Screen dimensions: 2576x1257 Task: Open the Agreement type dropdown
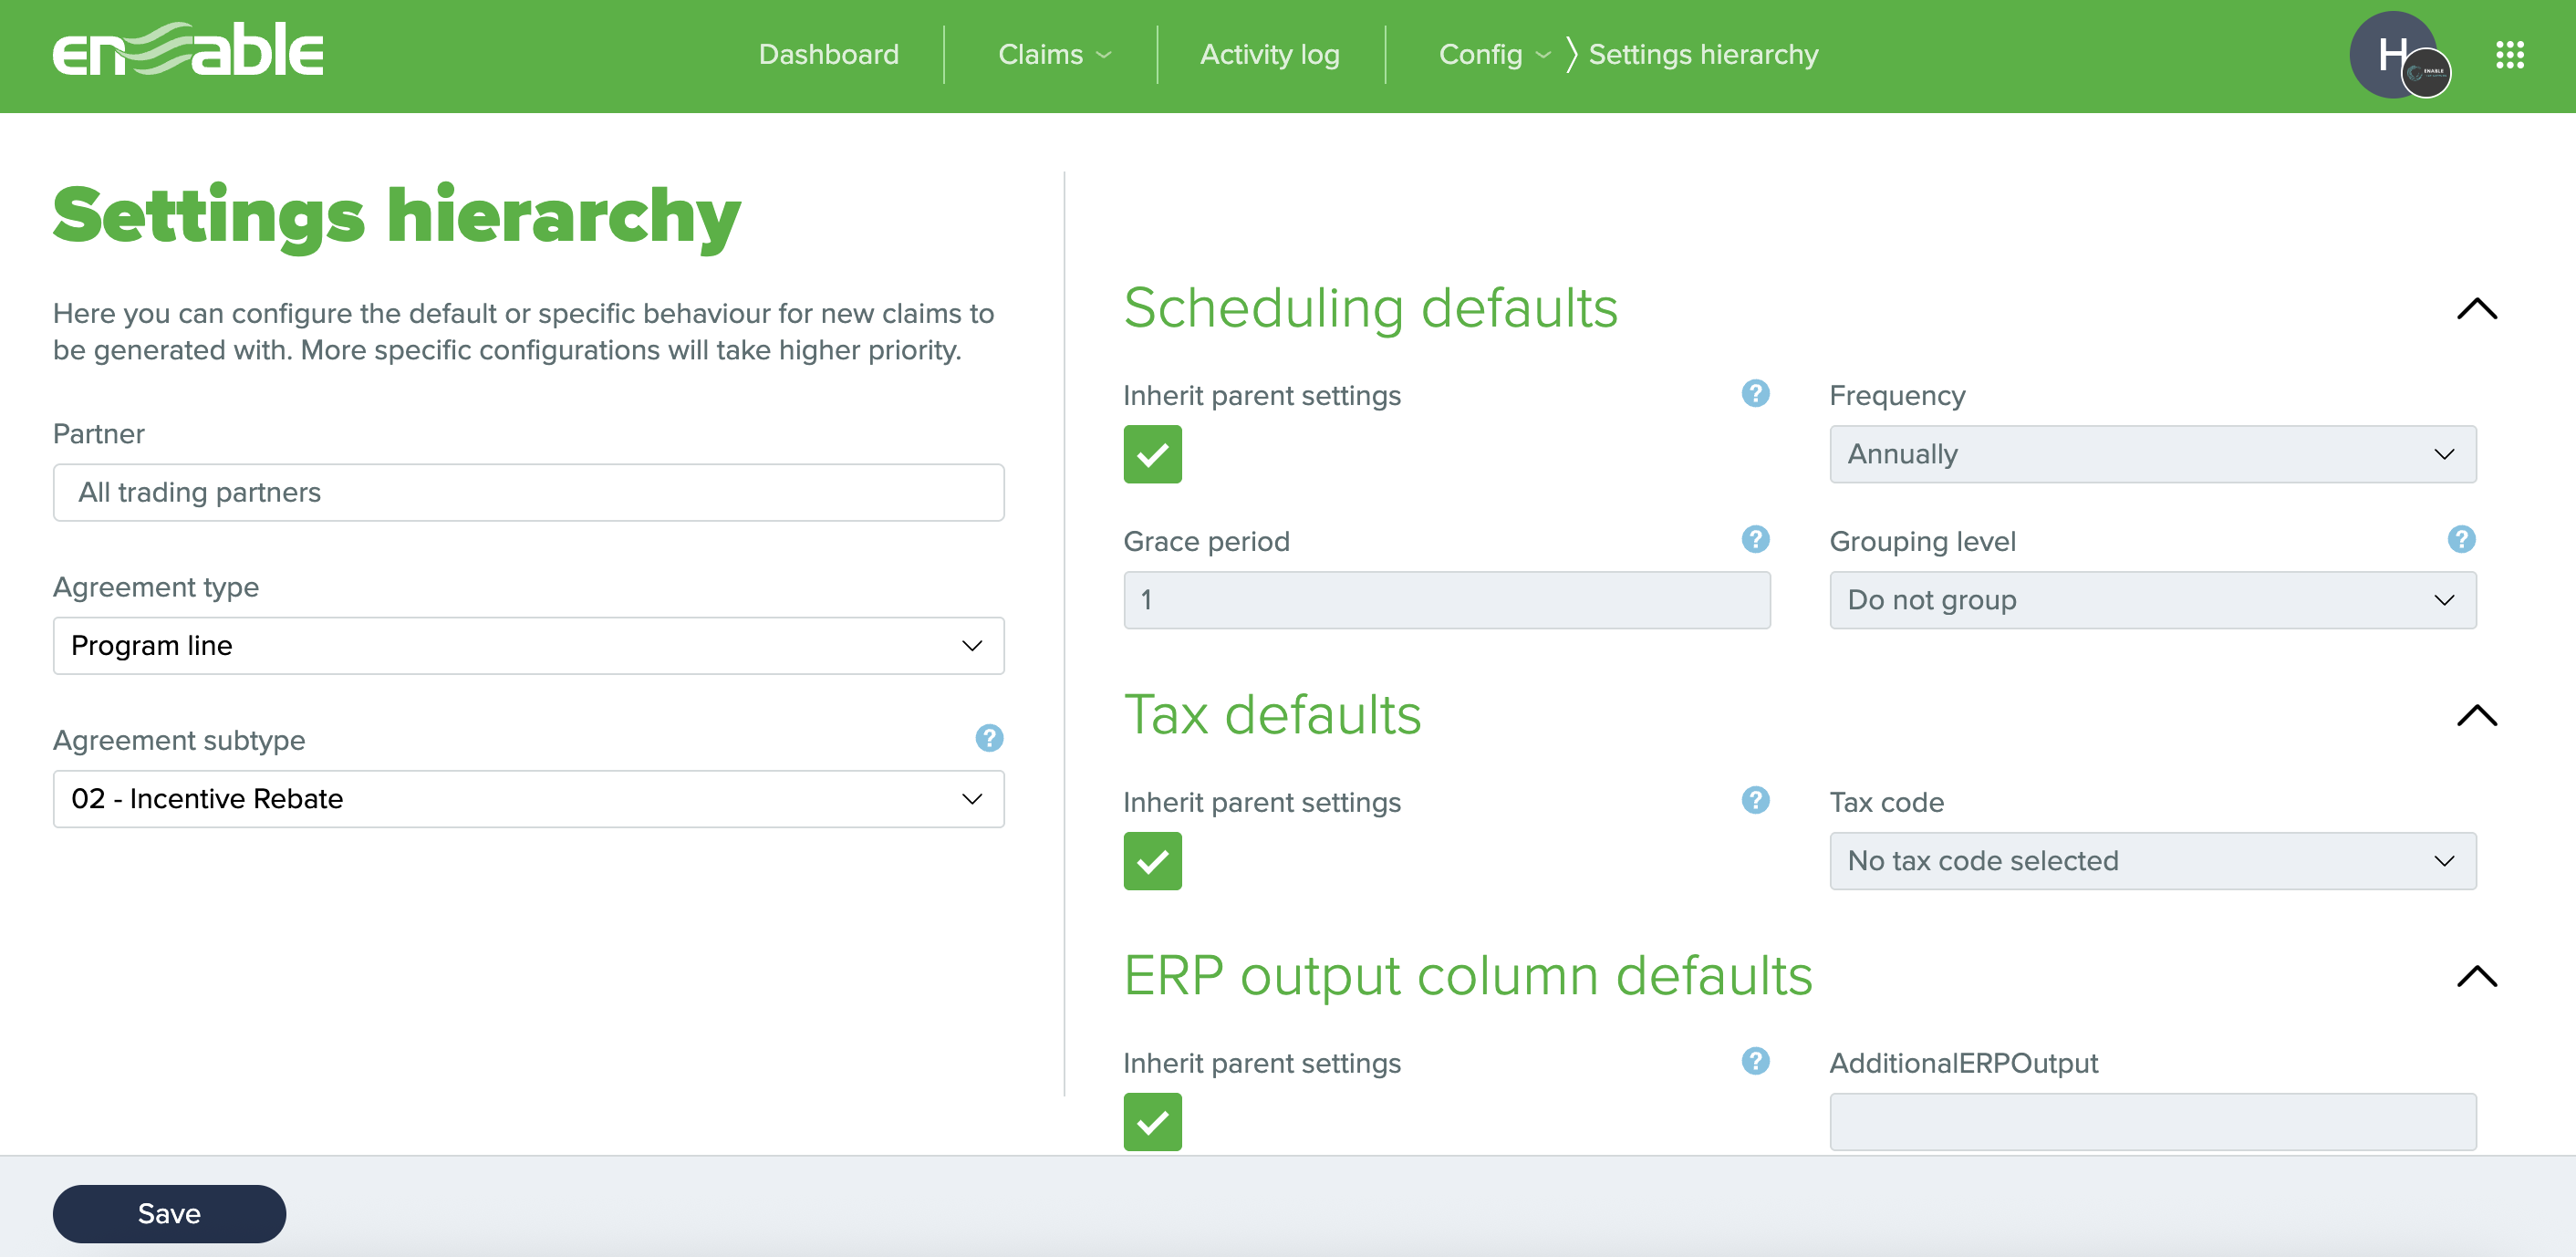[x=528, y=646]
